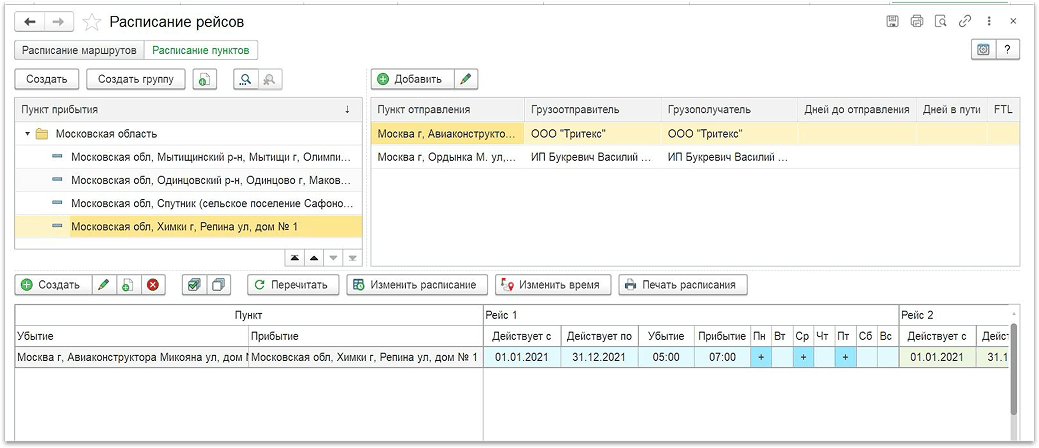Viewport: 1039px width, 448px height.
Task: Click the Перечитать button
Action: [293, 285]
